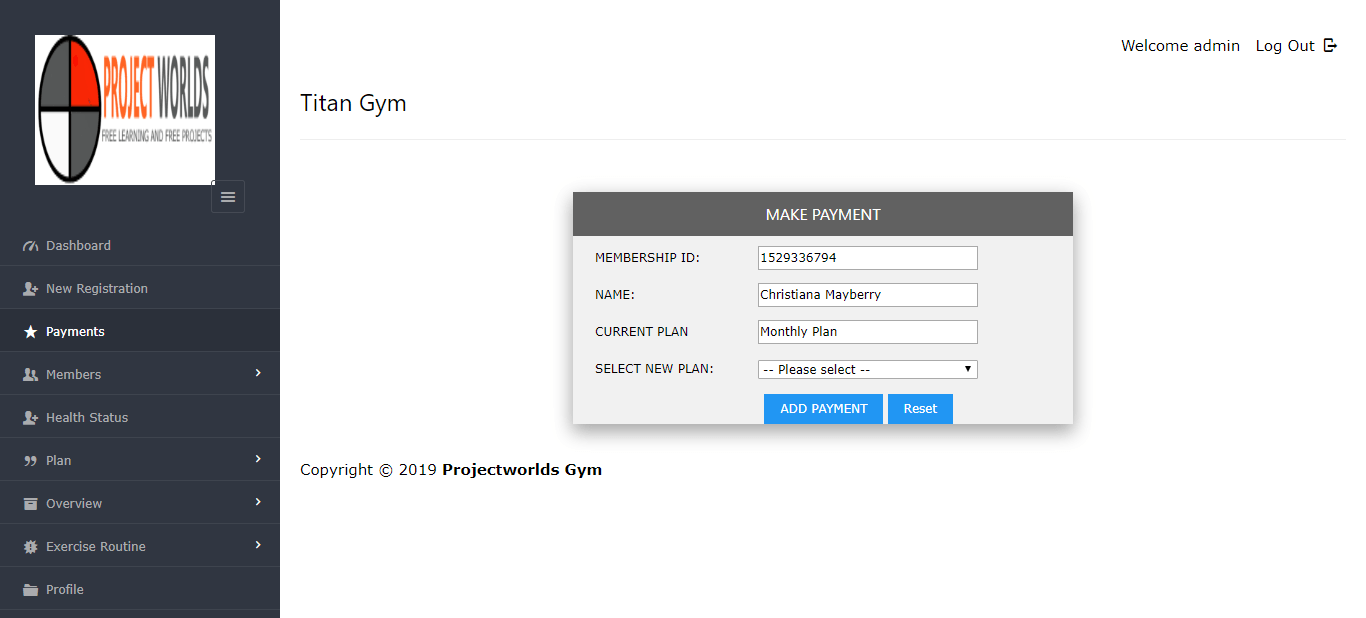
Task: Click the Members group icon
Action: 30,375
